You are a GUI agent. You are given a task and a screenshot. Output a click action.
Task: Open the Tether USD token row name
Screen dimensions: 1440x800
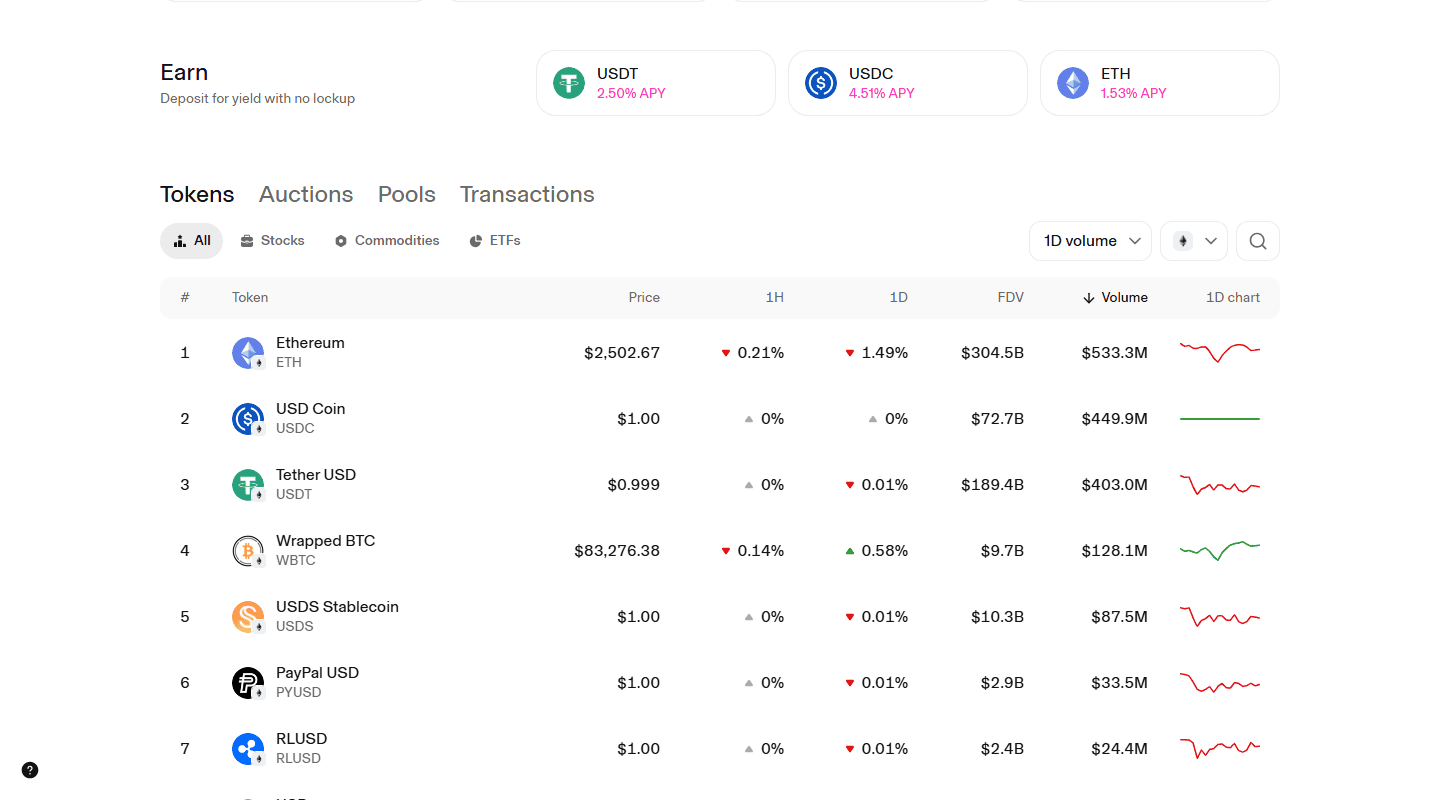coord(316,475)
